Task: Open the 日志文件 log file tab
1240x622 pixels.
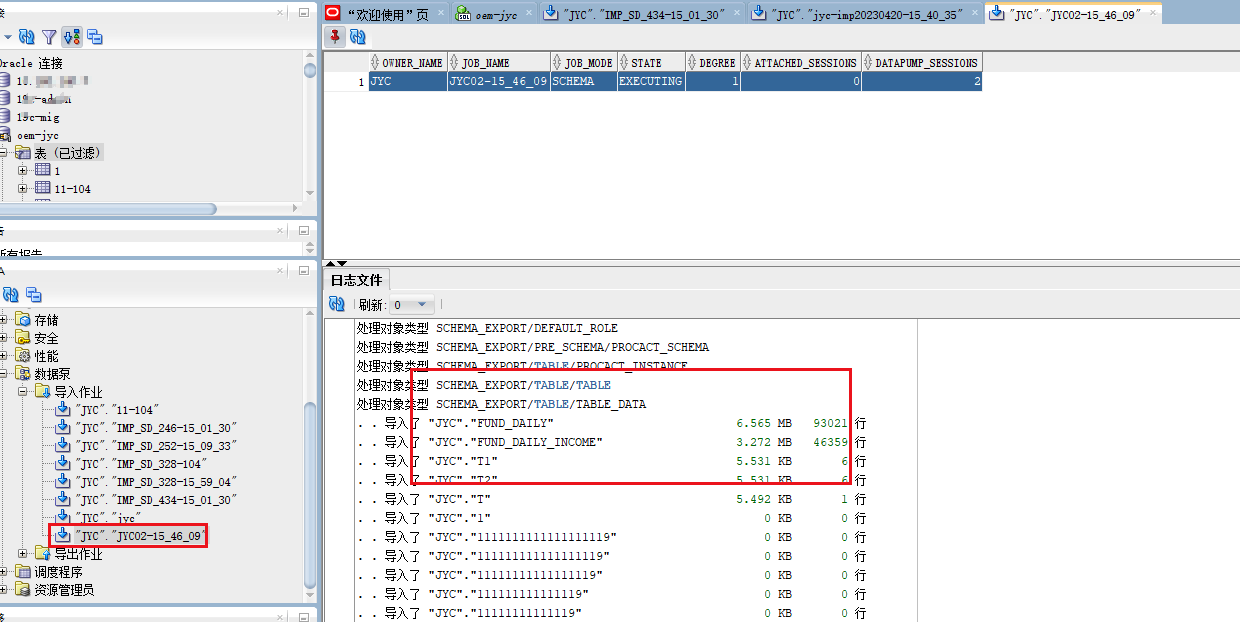Action: pyautogui.click(x=356, y=281)
